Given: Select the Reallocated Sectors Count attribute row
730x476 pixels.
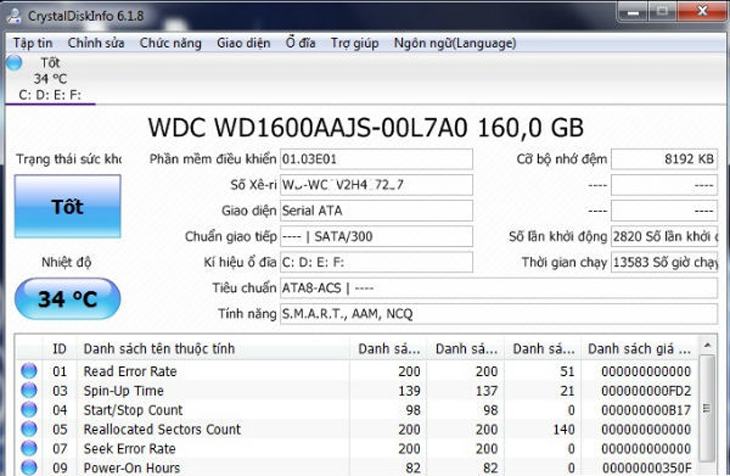Looking at the screenshot, I should pyautogui.click(x=357, y=429).
